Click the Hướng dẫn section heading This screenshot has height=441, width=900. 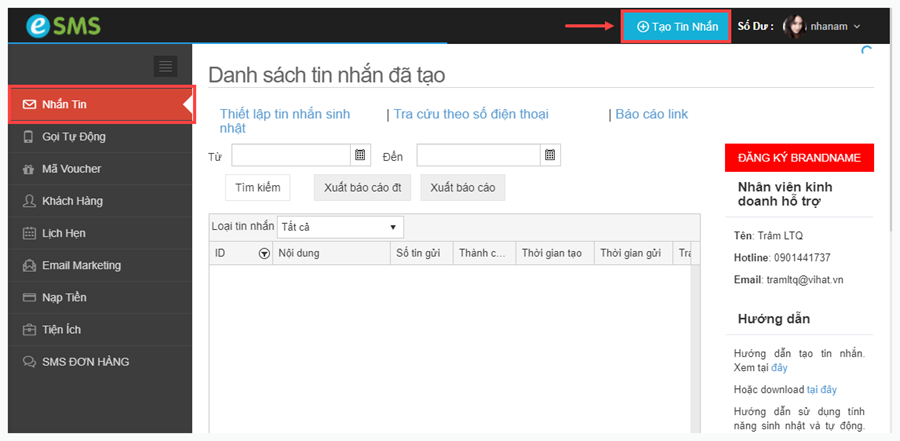click(x=774, y=319)
